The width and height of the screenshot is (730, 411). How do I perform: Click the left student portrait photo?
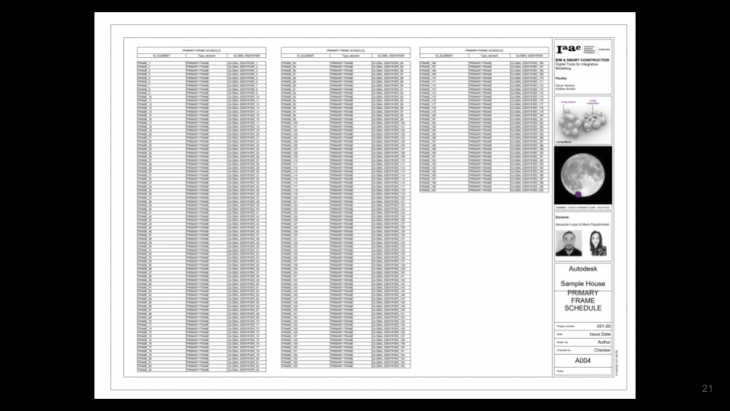tap(565, 244)
